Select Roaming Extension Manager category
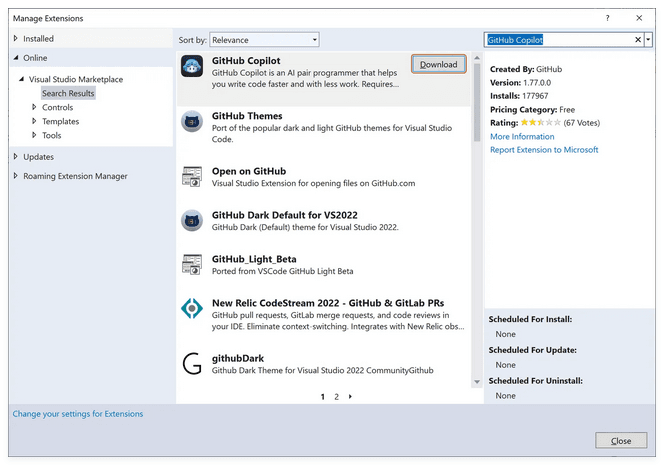This screenshot has width=664, height=466. (75, 176)
